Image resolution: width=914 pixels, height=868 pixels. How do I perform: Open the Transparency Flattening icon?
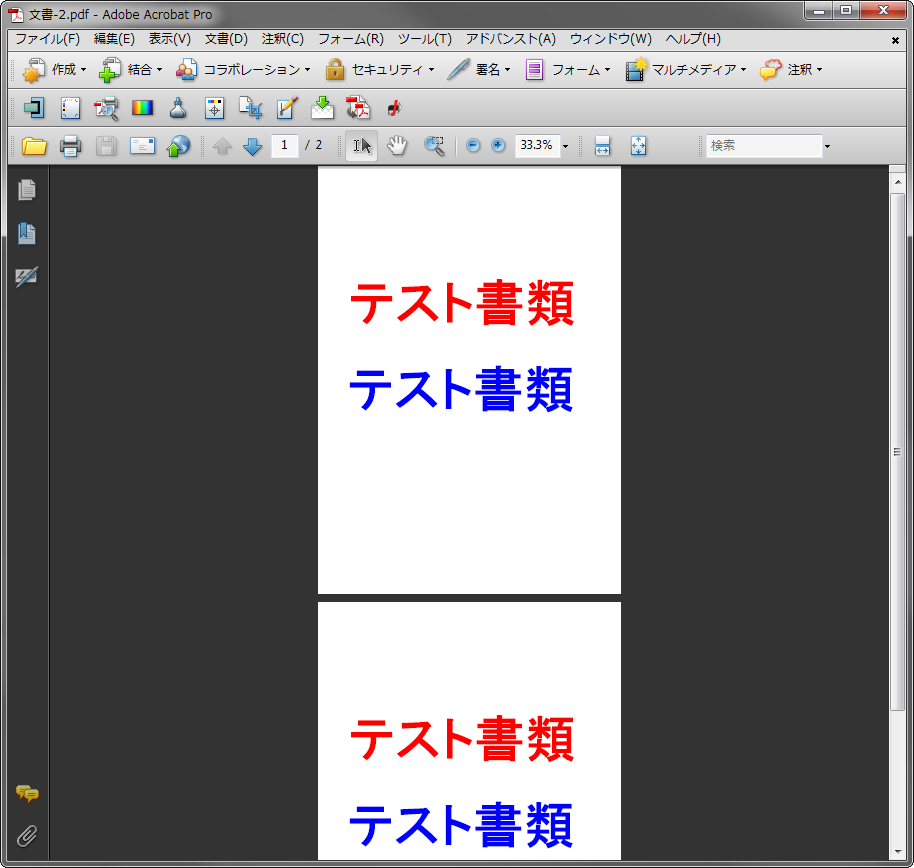click(322, 108)
